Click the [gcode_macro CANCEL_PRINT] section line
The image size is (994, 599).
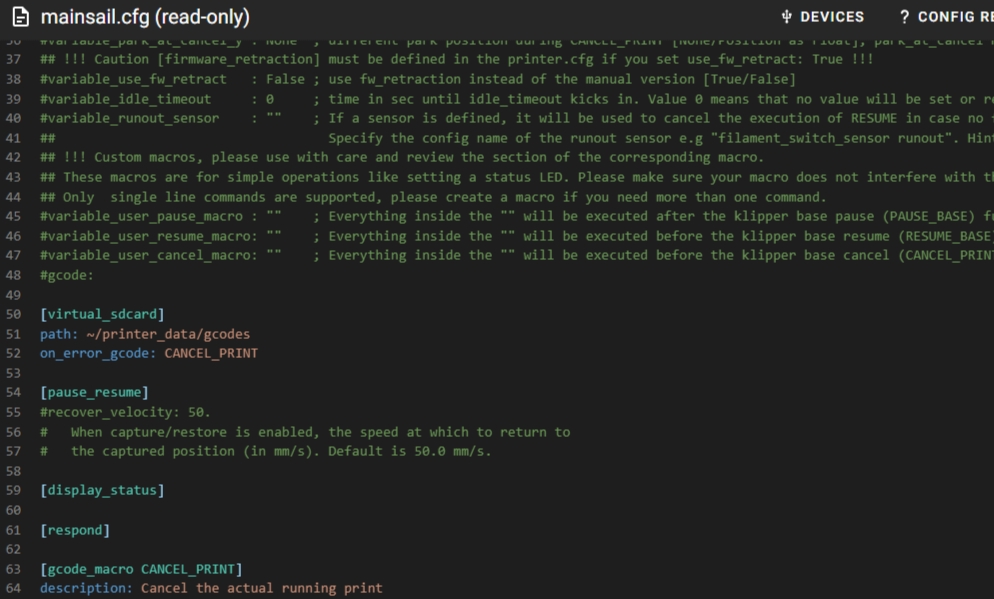coord(141,569)
